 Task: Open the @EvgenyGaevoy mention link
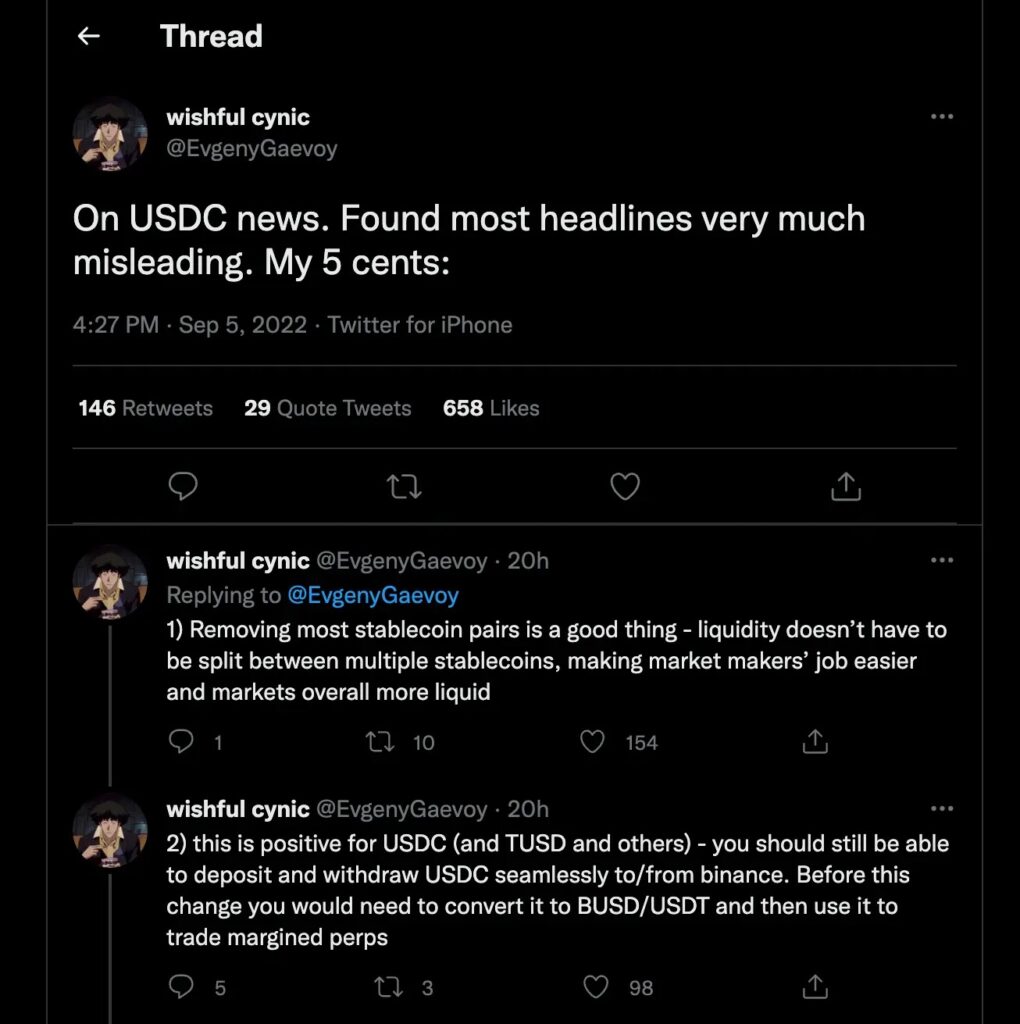pos(372,595)
